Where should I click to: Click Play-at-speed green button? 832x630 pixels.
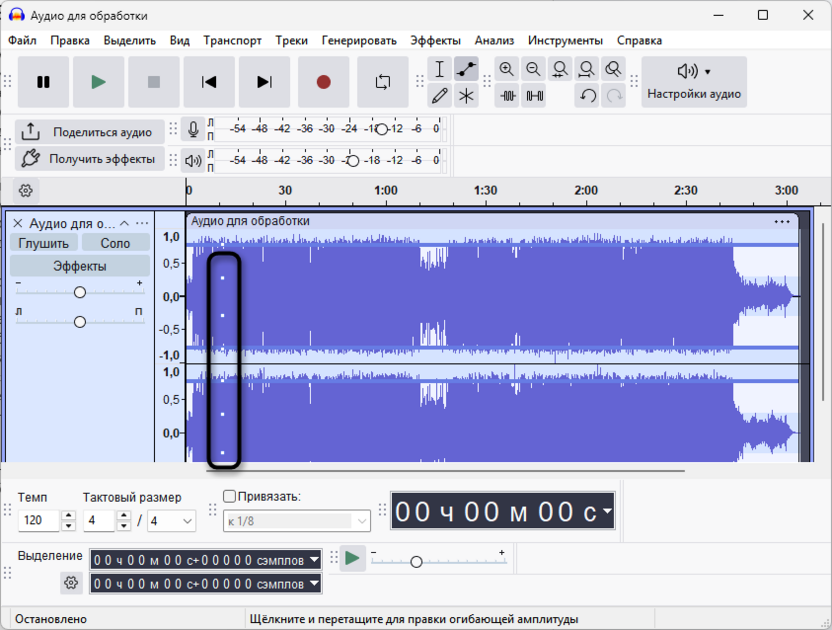point(352,558)
